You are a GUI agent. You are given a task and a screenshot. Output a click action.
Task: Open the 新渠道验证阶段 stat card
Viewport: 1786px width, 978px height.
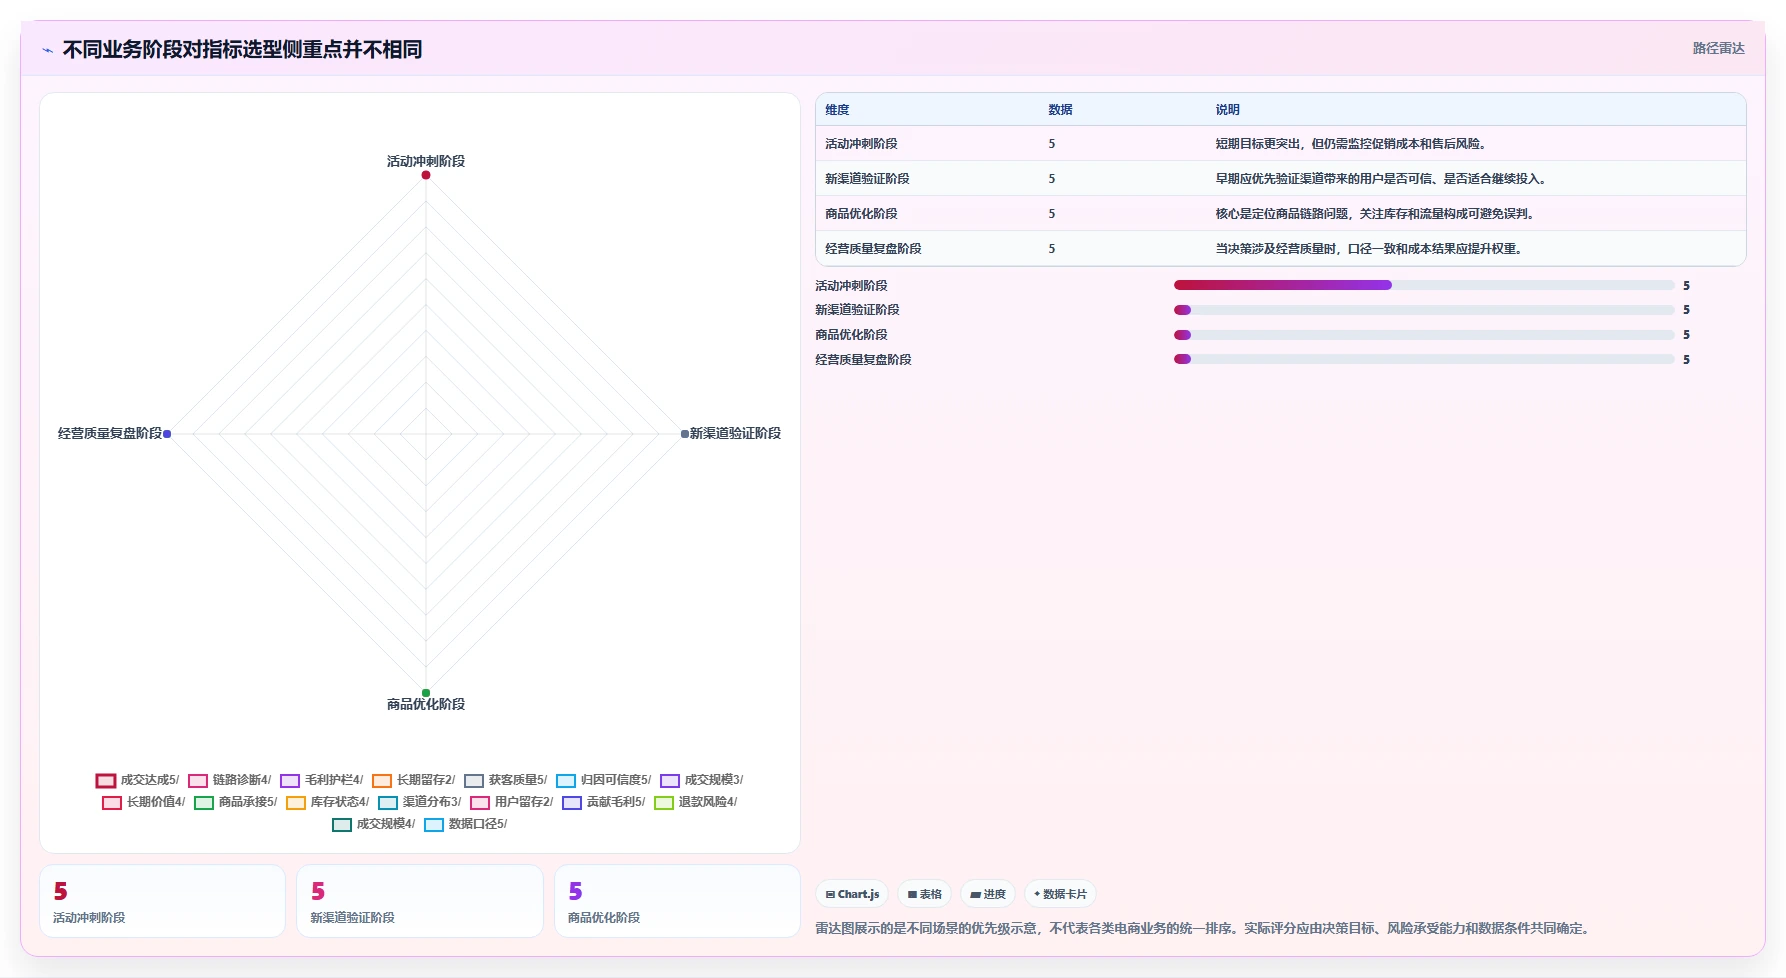coord(420,901)
